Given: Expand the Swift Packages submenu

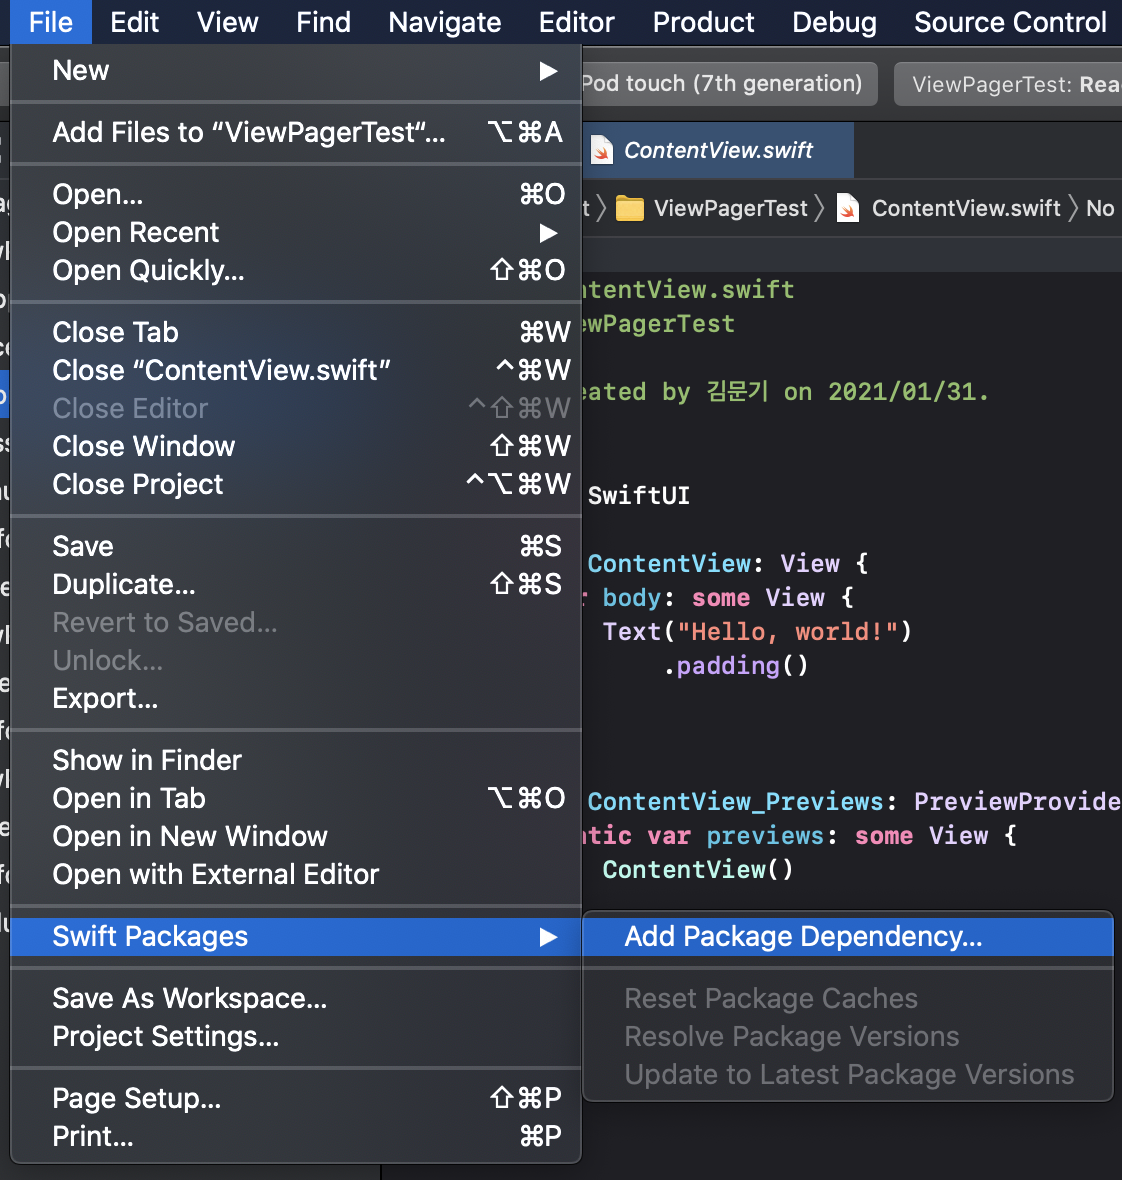Looking at the screenshot, I should 296,936.
